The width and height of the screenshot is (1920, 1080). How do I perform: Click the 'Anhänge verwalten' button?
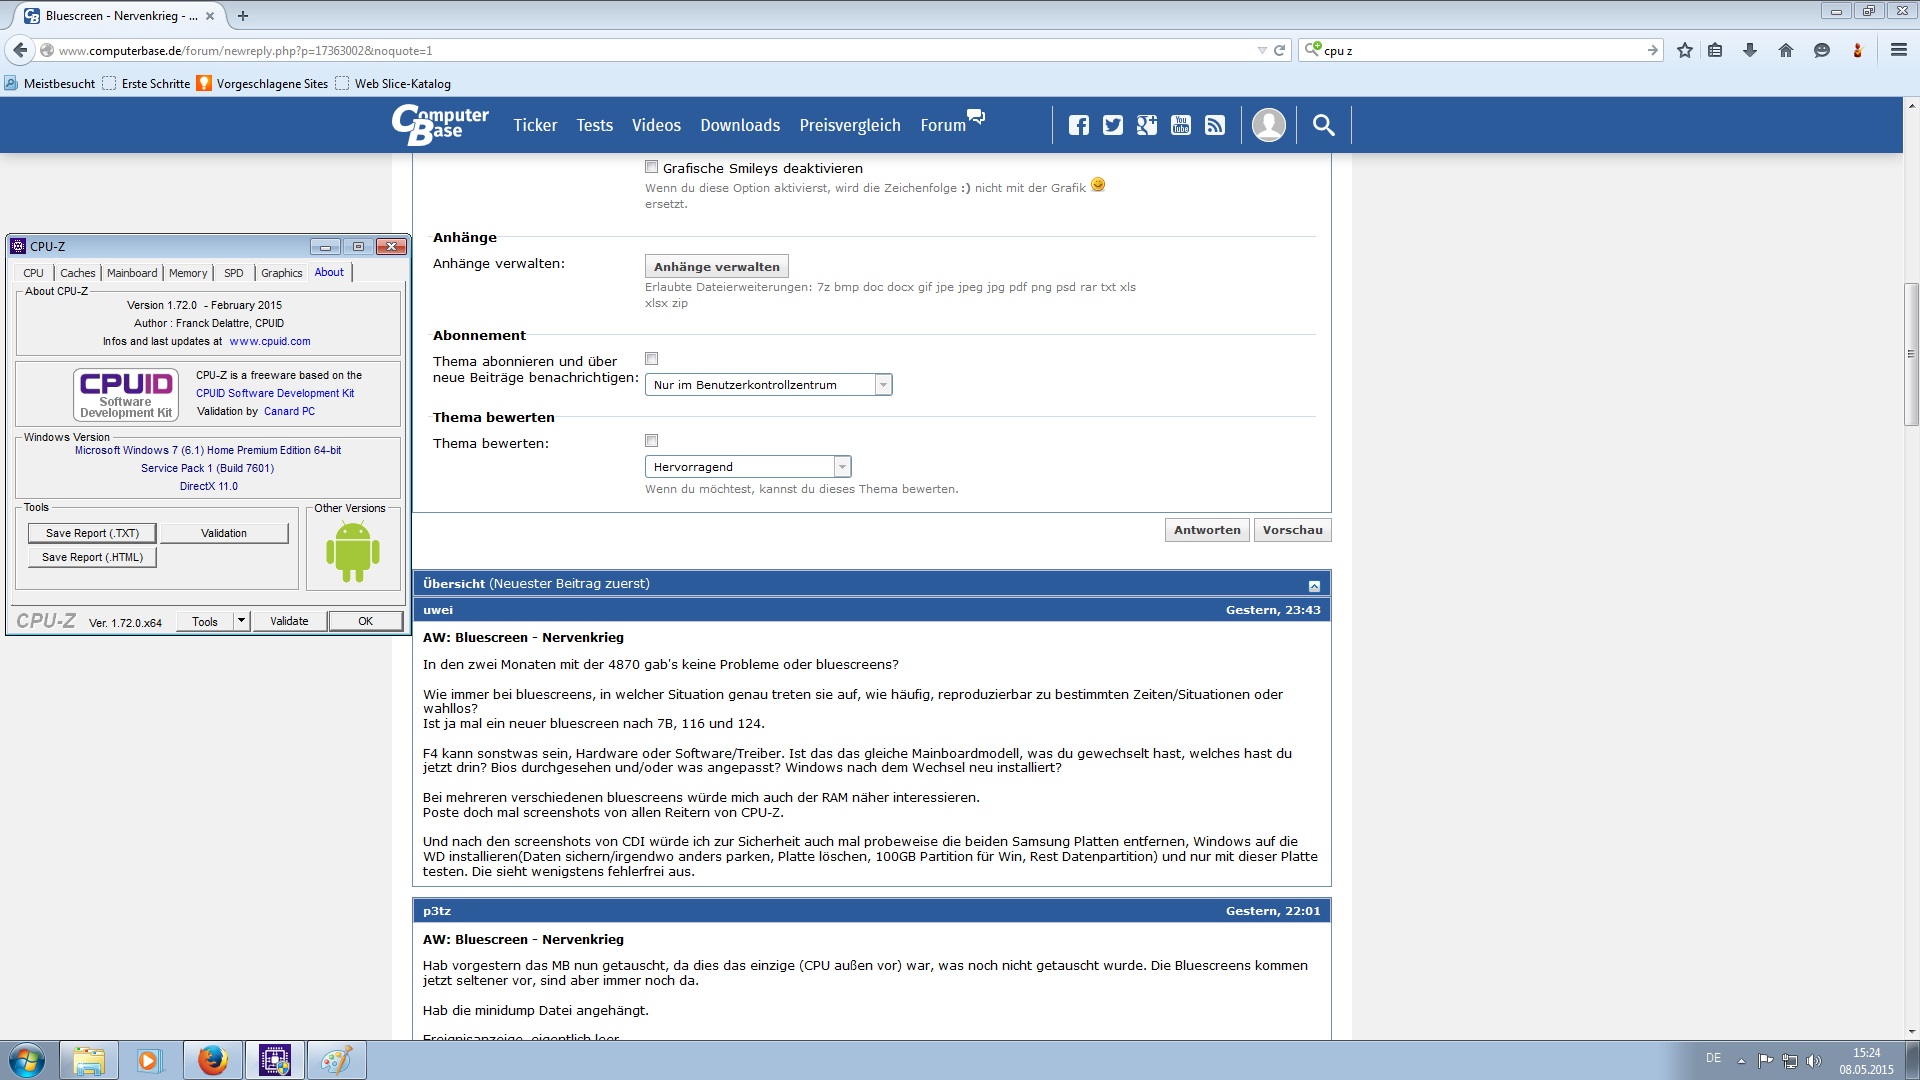716,267
